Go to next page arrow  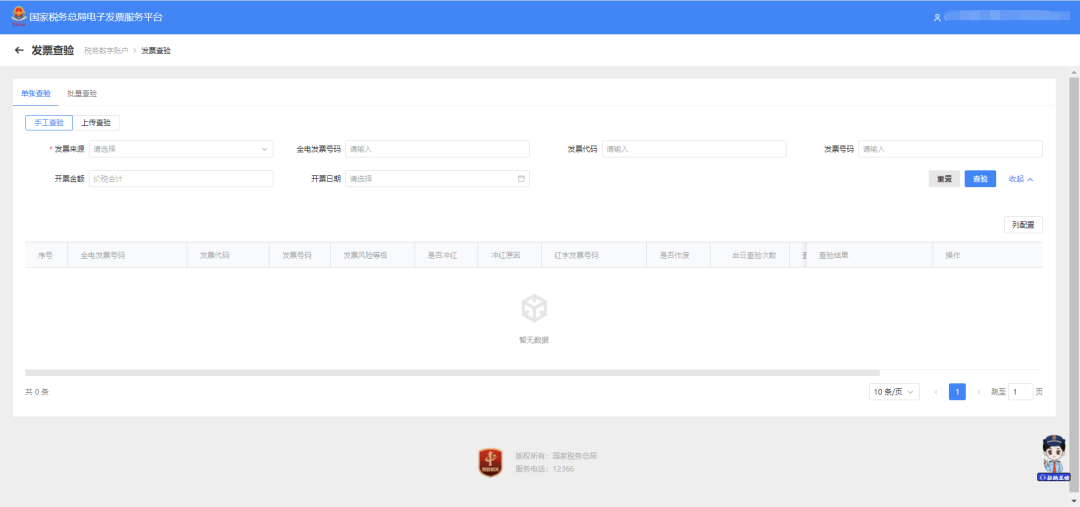(978, 392)
